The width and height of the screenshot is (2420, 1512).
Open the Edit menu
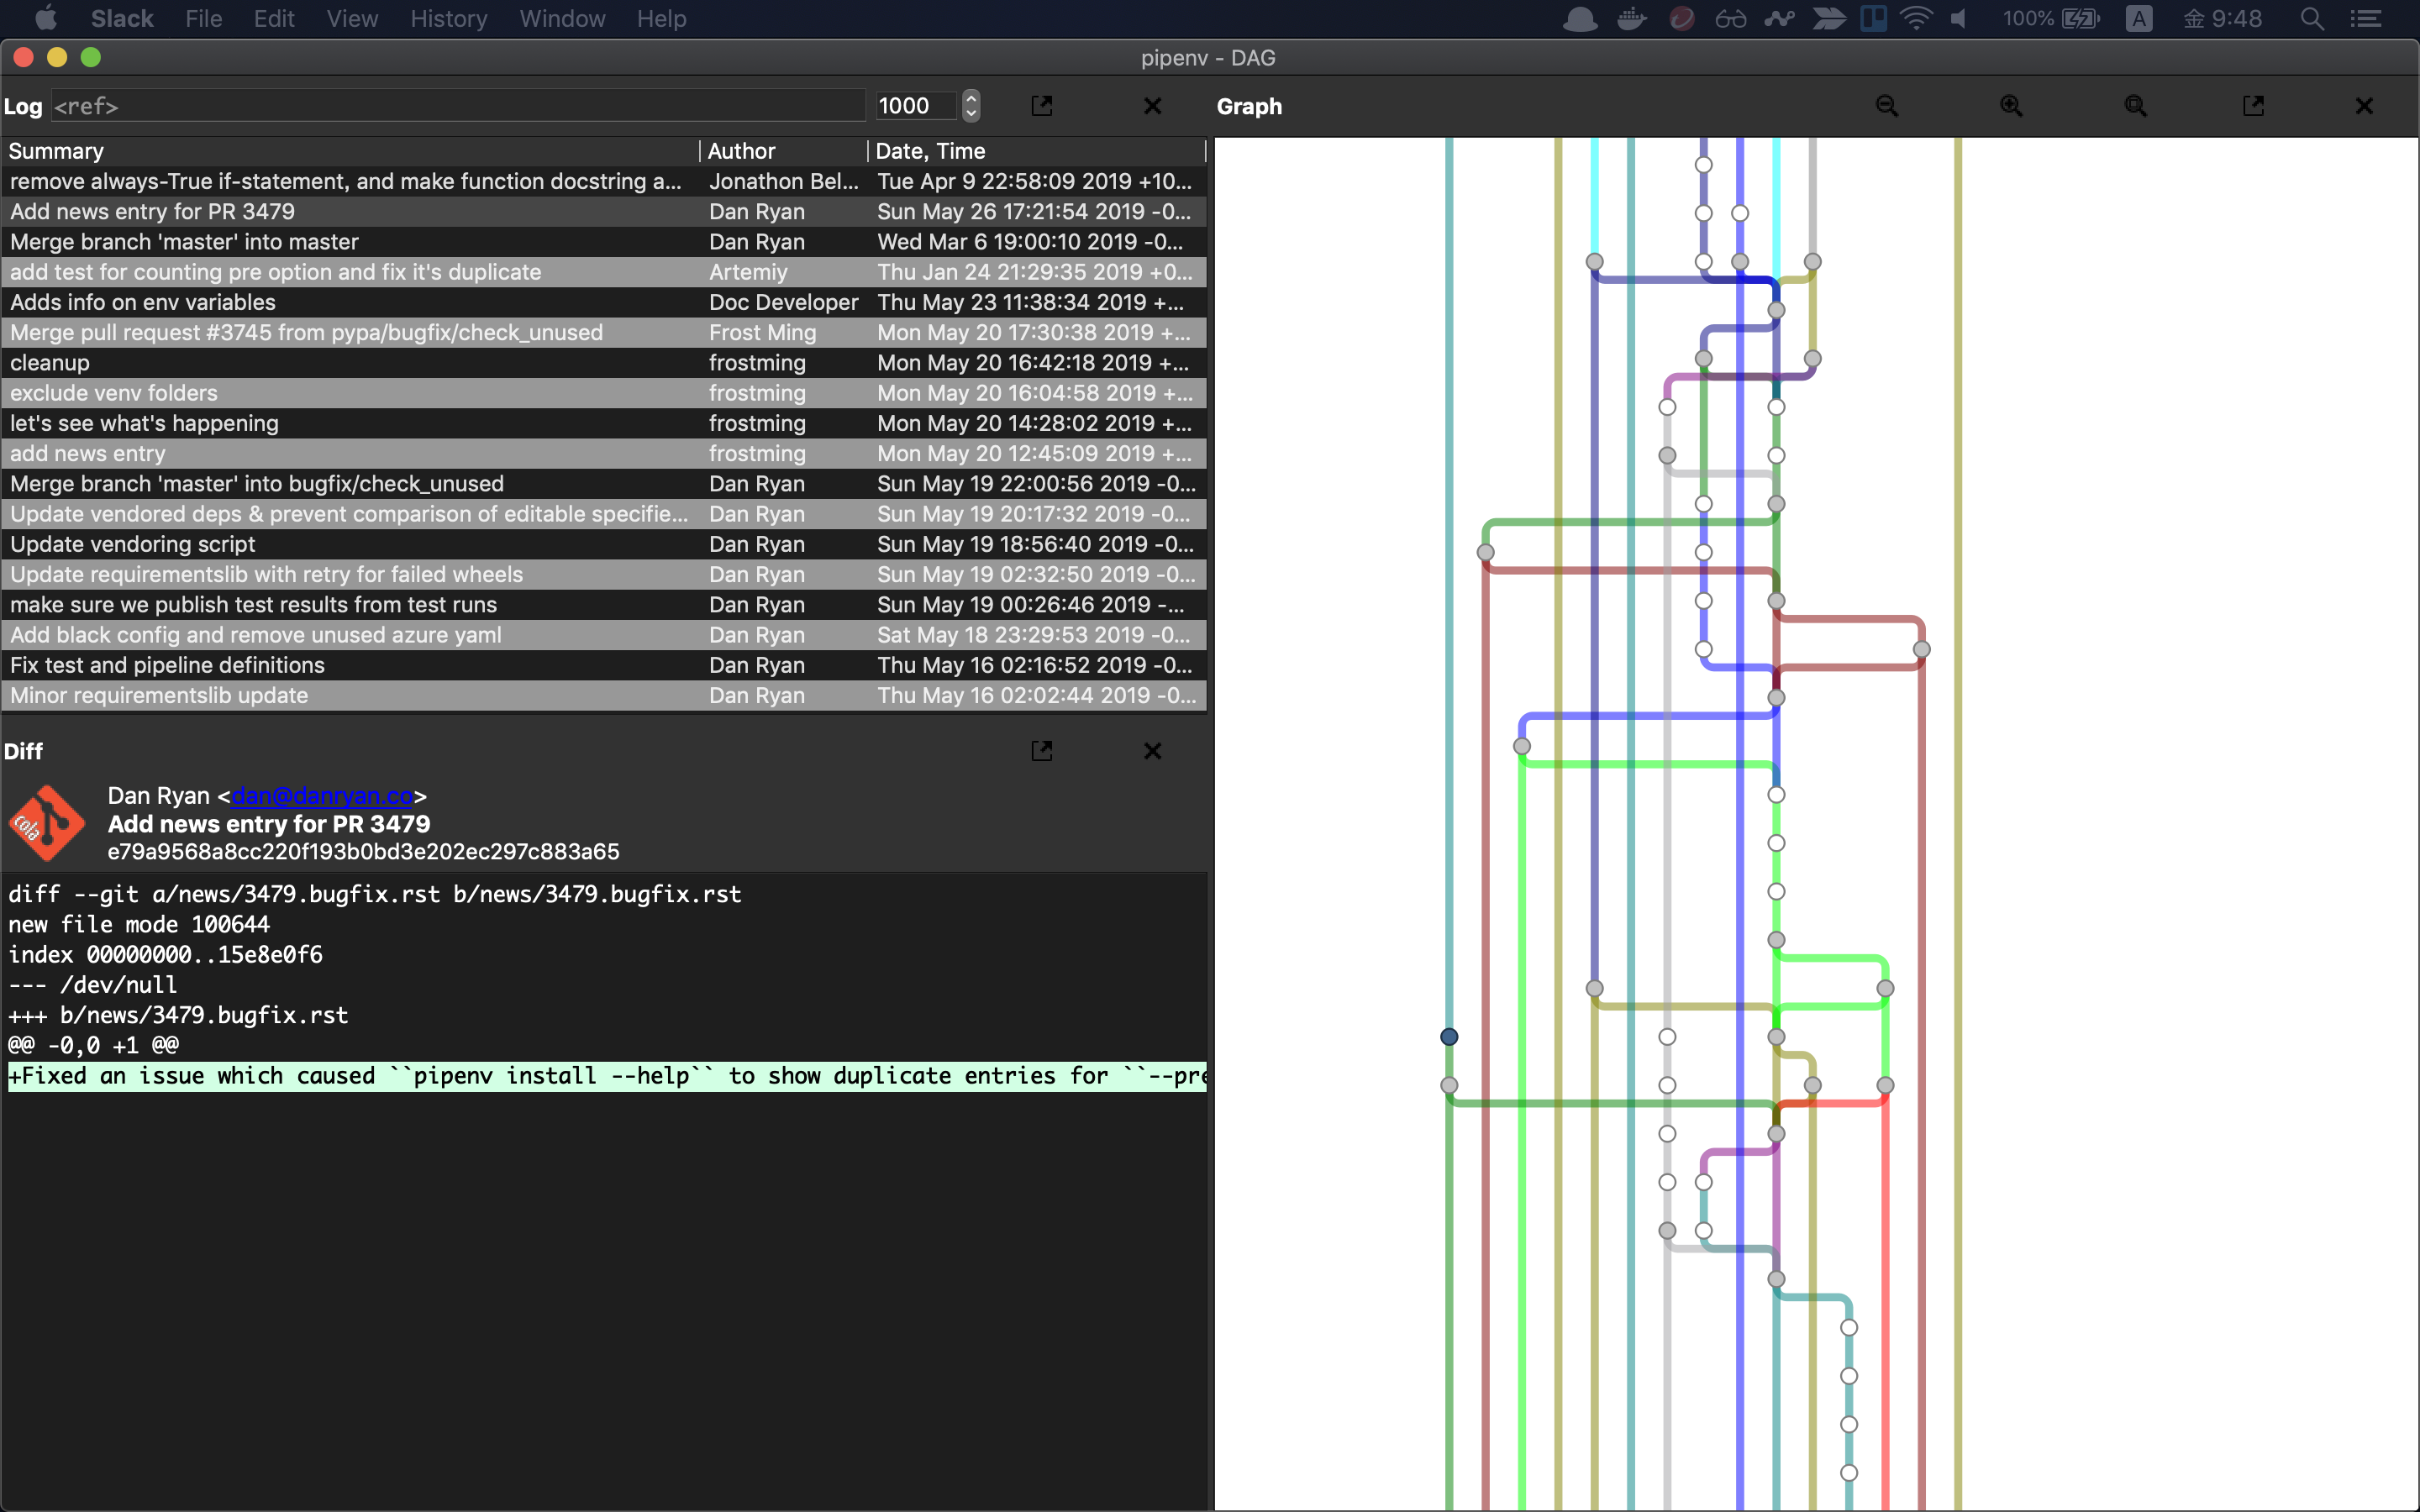tap(273, 19)
